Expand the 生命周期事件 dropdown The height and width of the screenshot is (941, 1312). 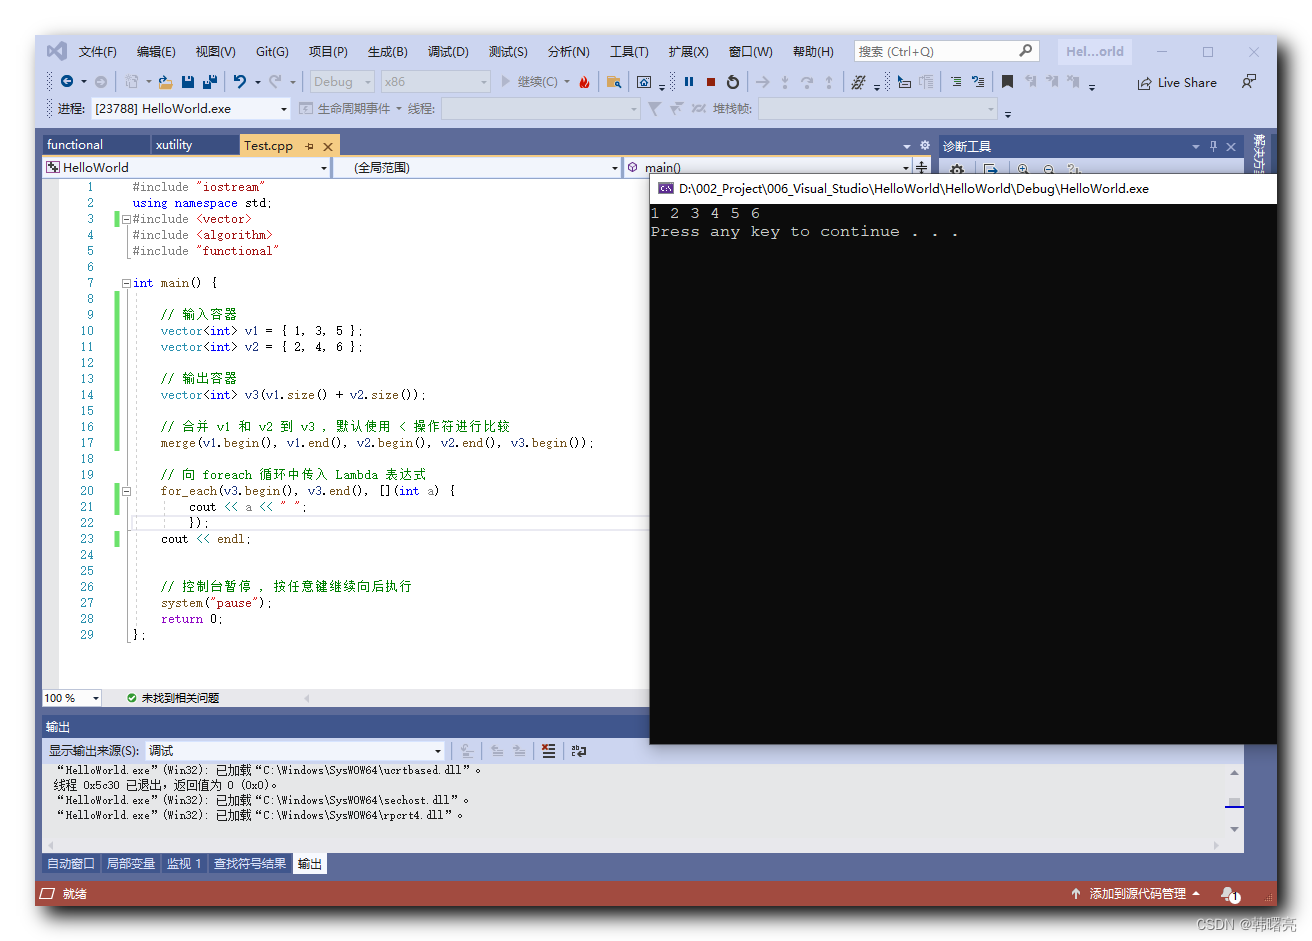(x=351, y=108)
